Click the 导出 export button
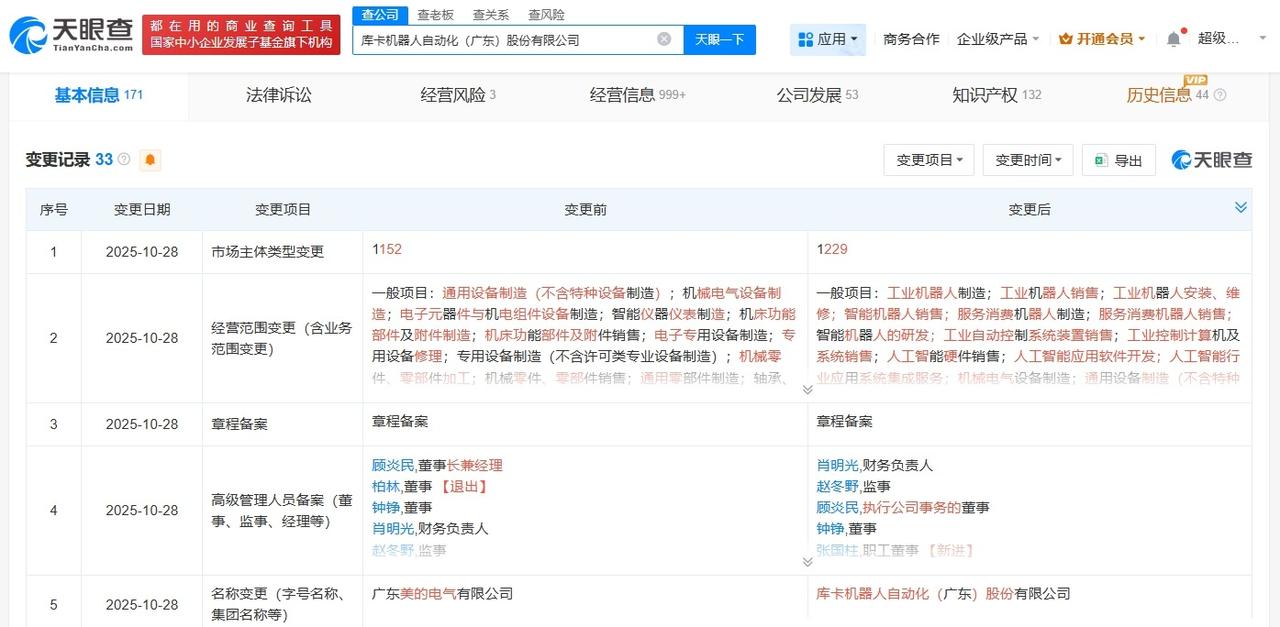The height and width of the screenshot is (627, 1280). point(1119,160)
